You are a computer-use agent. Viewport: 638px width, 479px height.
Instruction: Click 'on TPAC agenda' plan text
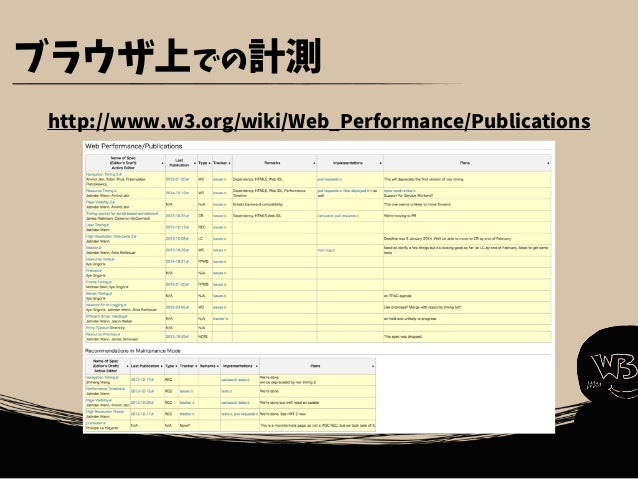[x=398, y=296]
